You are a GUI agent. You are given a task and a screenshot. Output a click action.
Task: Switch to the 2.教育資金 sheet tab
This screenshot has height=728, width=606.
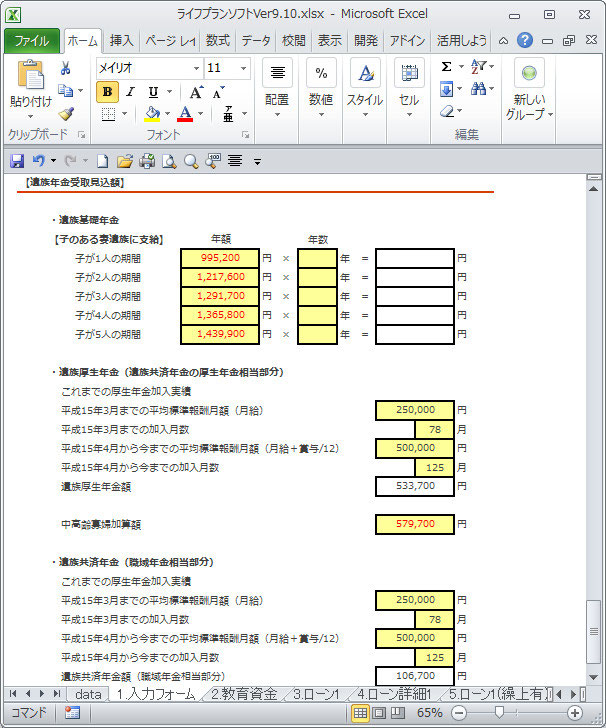pos(244,694)
